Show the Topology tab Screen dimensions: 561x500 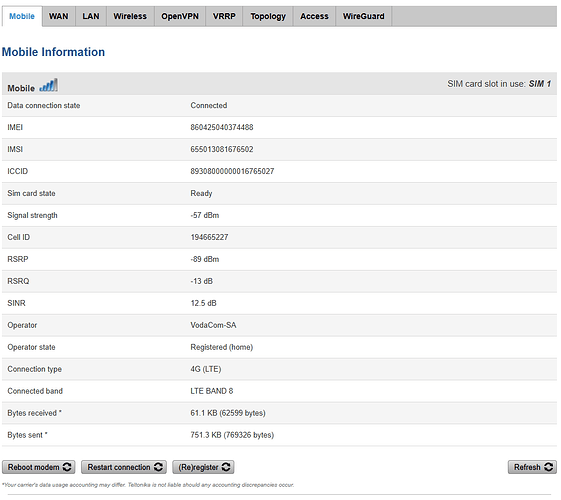(x=268, y=16)
